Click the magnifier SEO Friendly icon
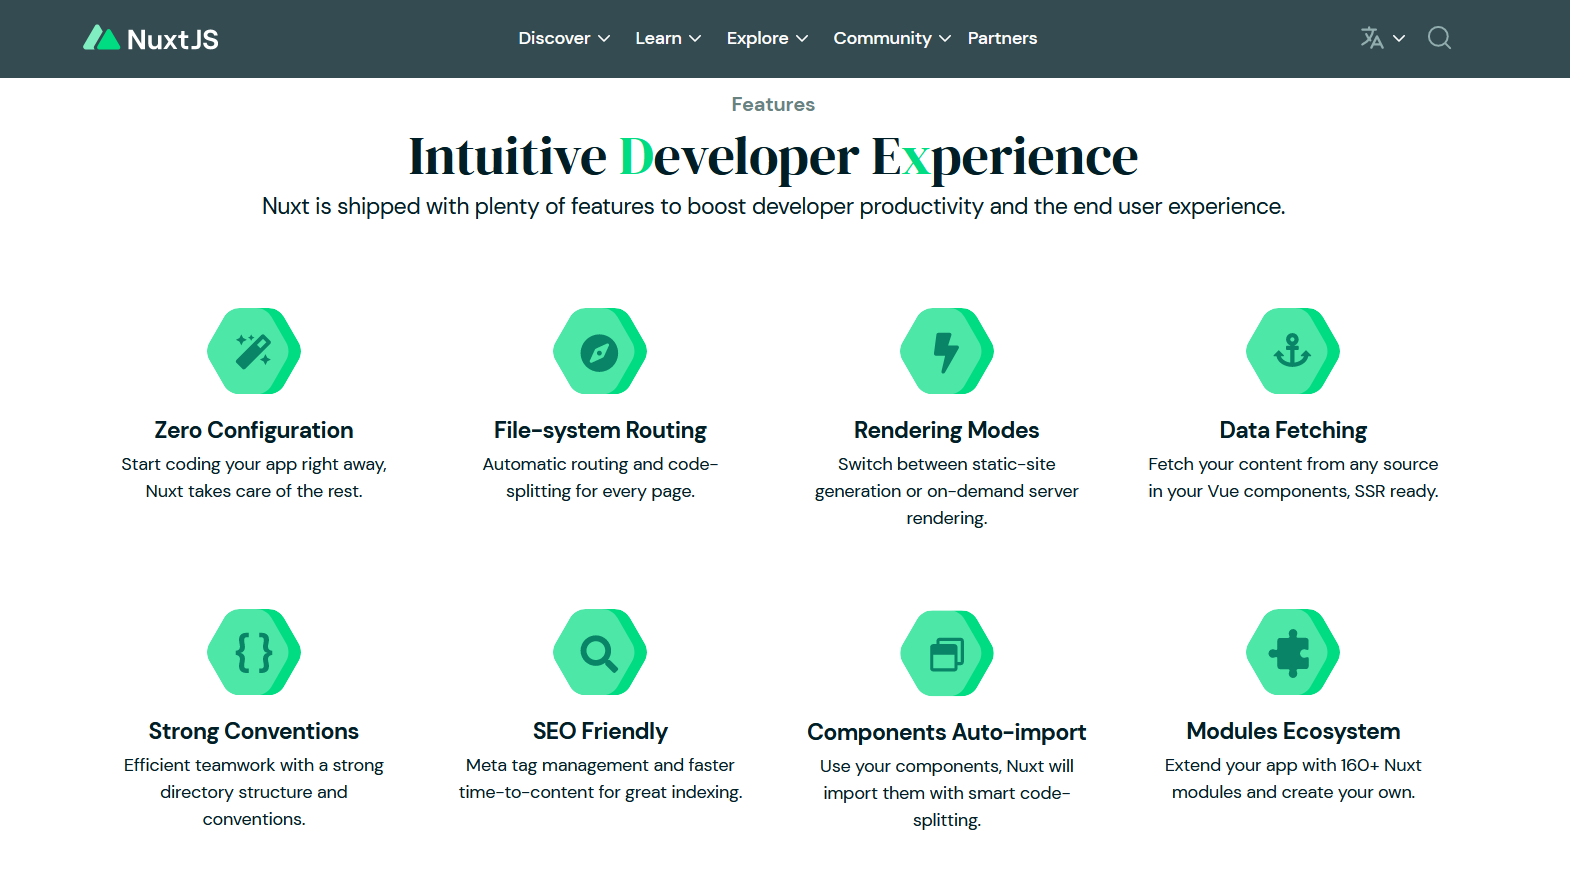The height and width of the screenshot is (869, 1570). [x=600, y=652]
